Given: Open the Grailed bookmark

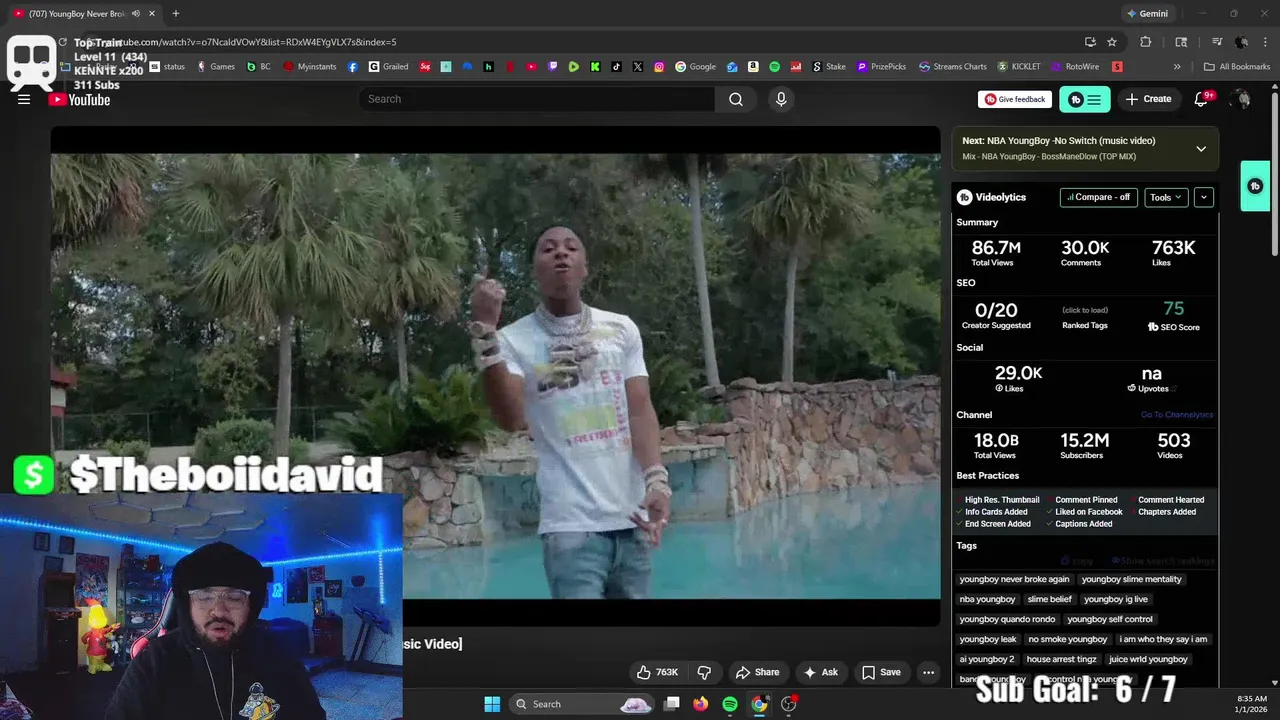Looking at the screenshot, I should pyautogui.click(x=389, y=67).
